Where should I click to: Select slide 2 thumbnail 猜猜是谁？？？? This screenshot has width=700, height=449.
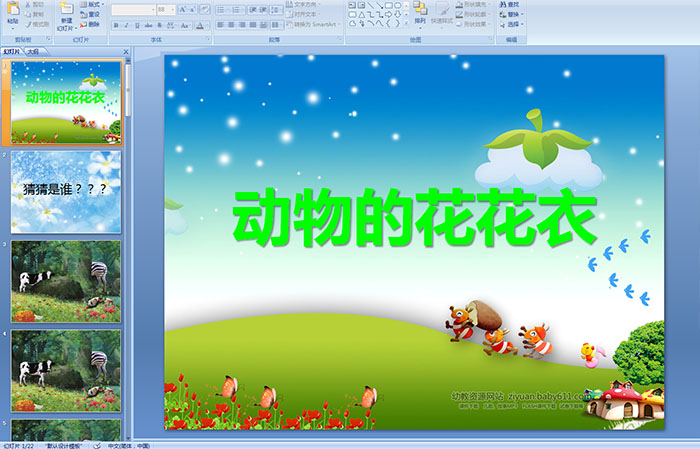66,191
